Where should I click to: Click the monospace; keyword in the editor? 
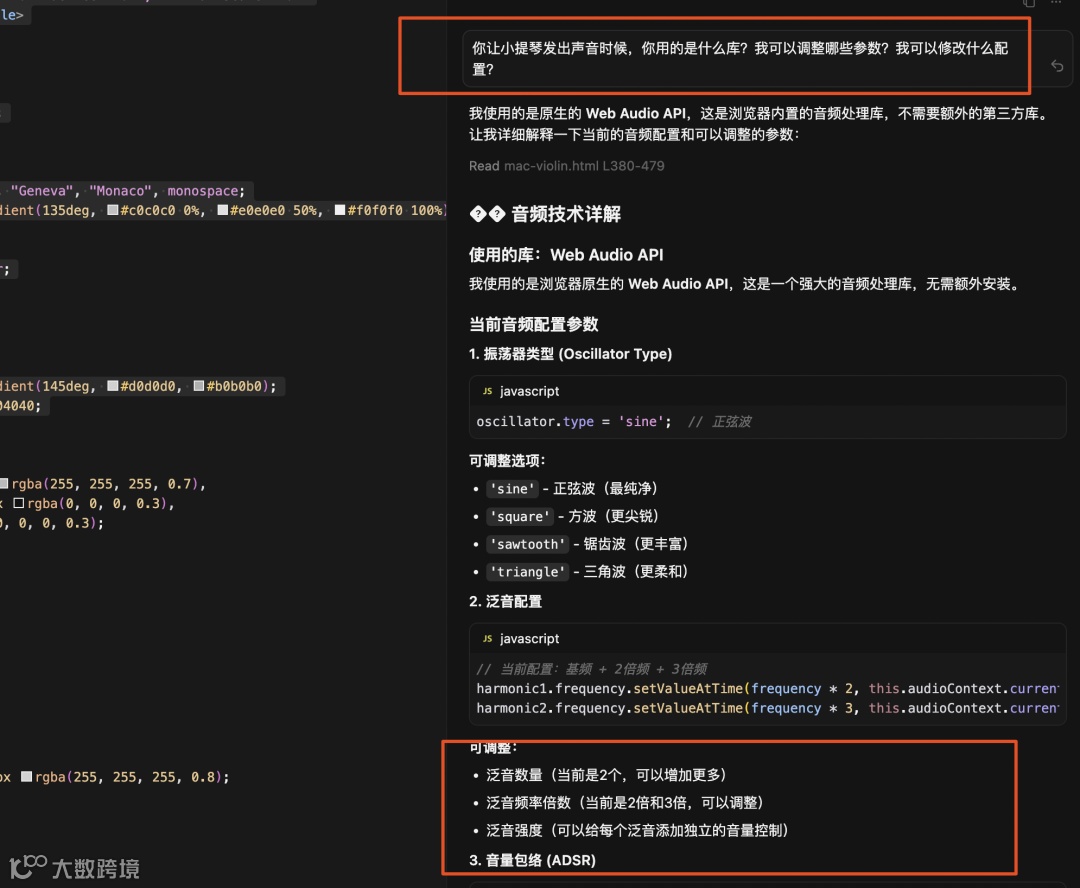pyautogui.click(x=206, y=191)
